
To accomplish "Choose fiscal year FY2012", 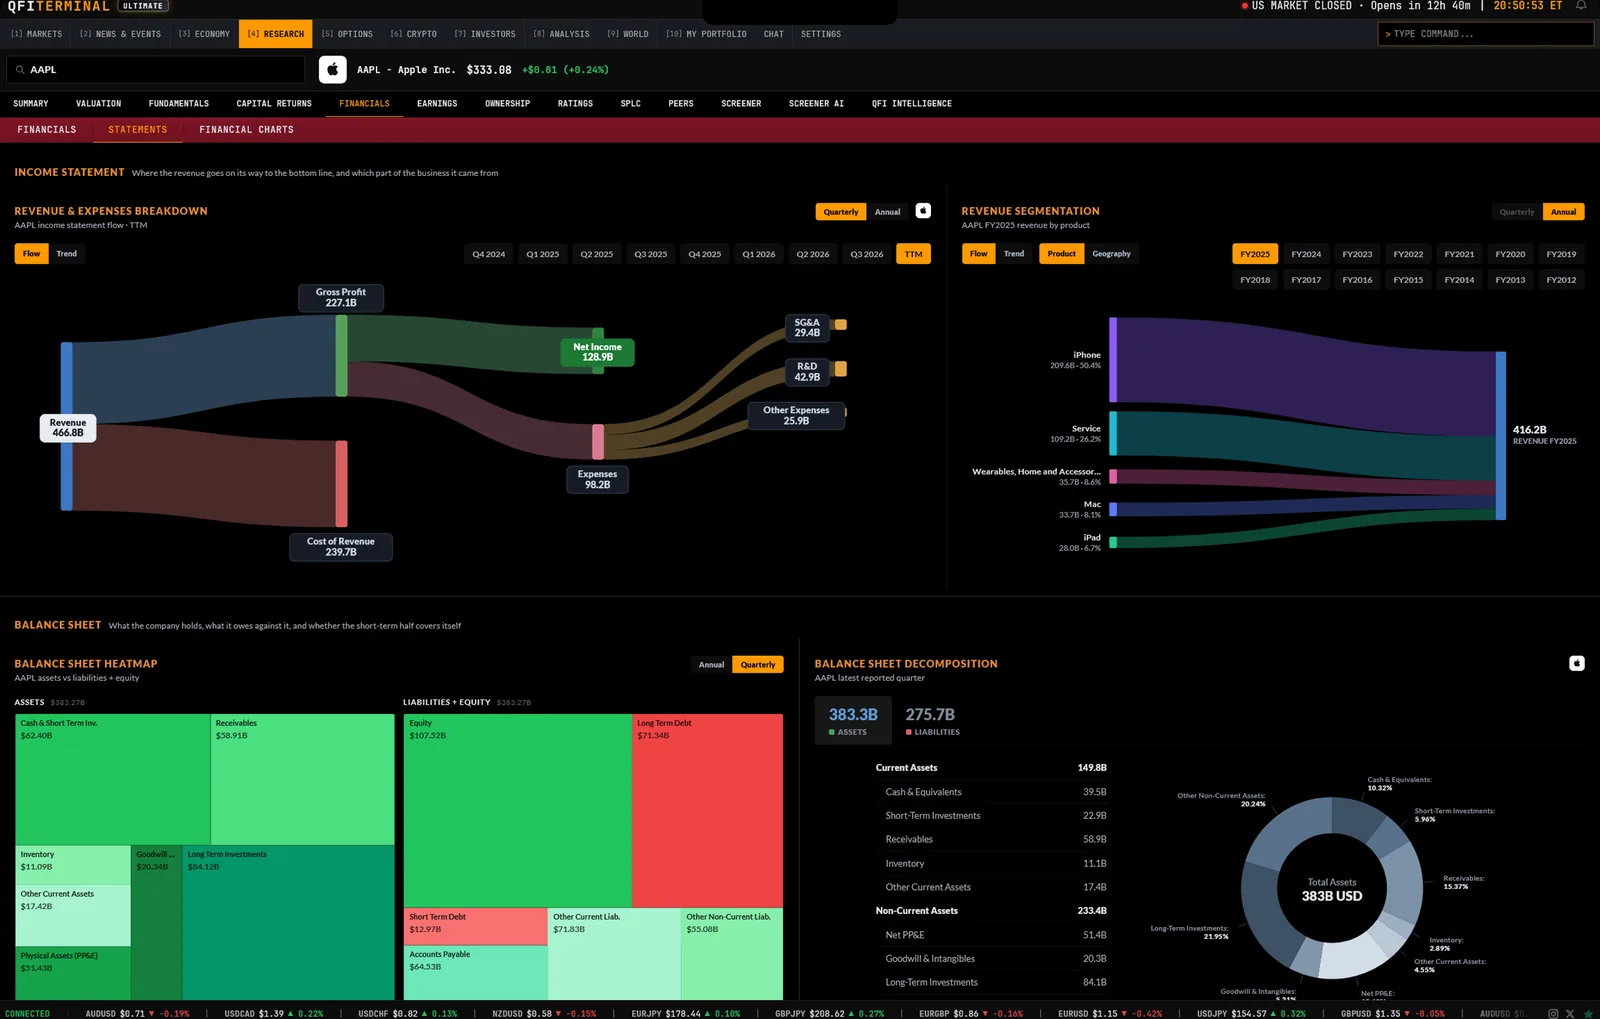I will (x=1561, y=280).
